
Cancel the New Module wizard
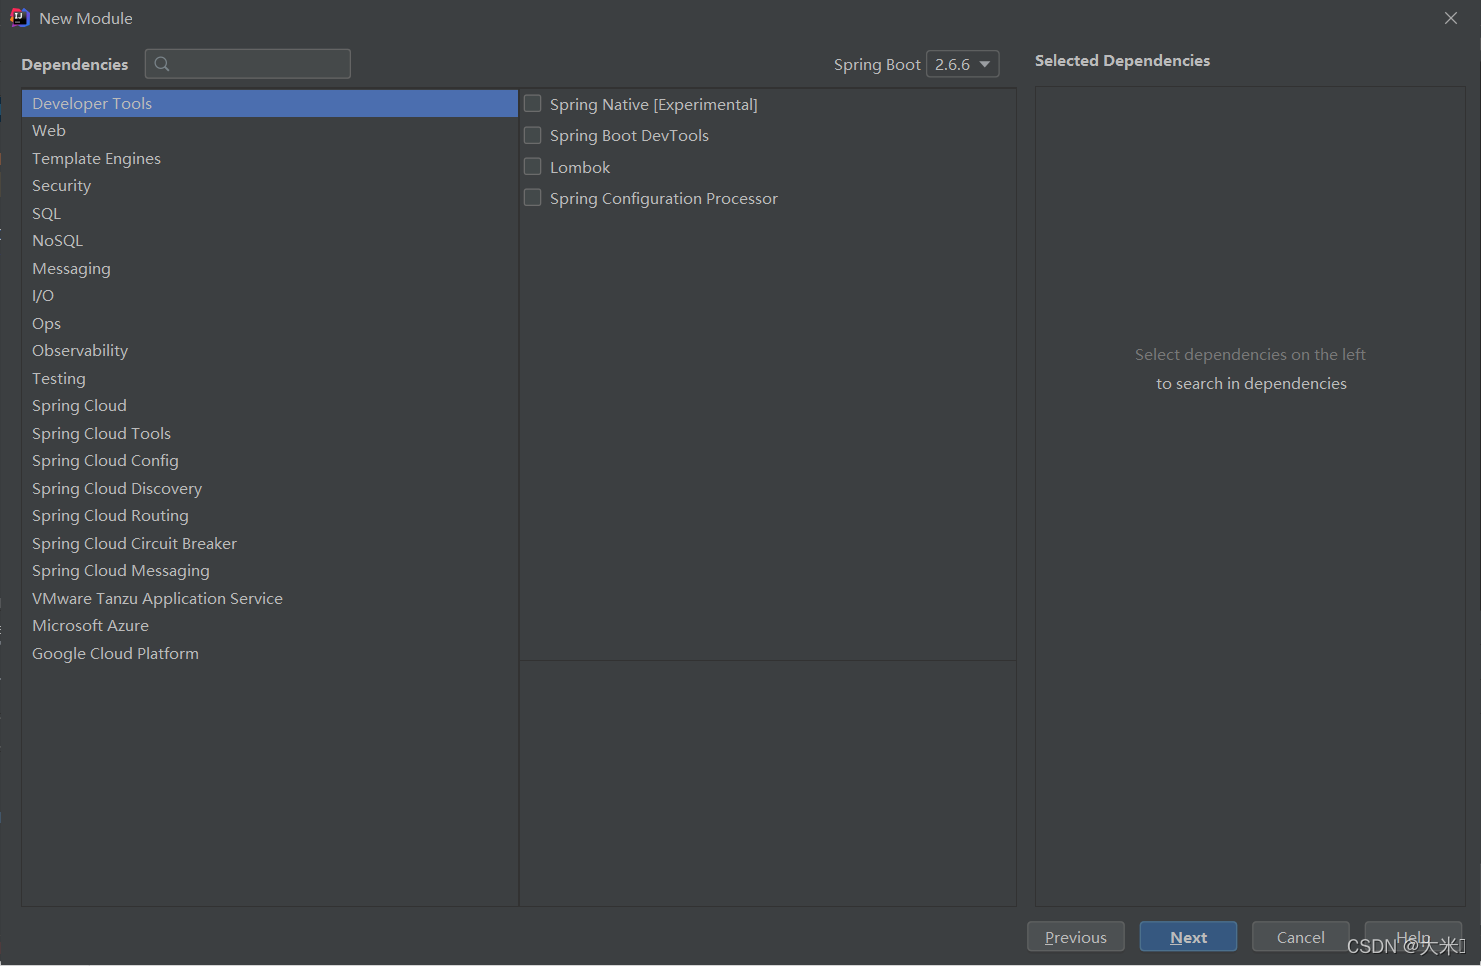click(1300, 937)
